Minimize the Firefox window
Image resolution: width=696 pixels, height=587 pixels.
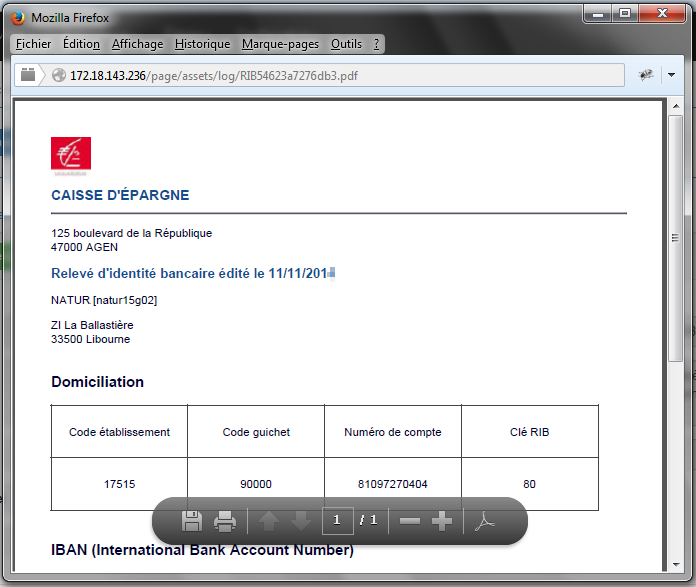pyautogui.click(x=598, y=14)
